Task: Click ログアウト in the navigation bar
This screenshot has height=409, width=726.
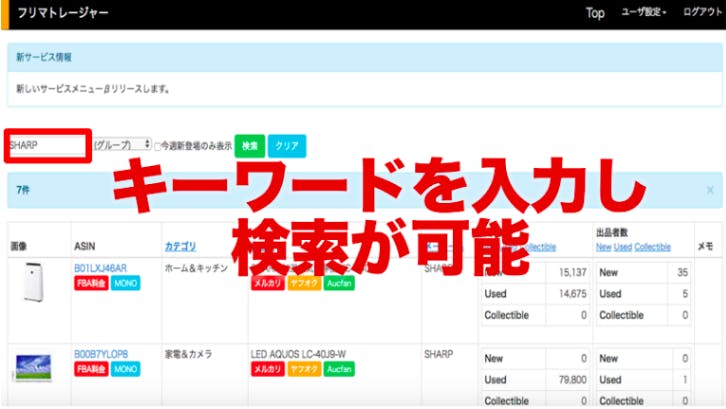Action: tap(700, 13)
